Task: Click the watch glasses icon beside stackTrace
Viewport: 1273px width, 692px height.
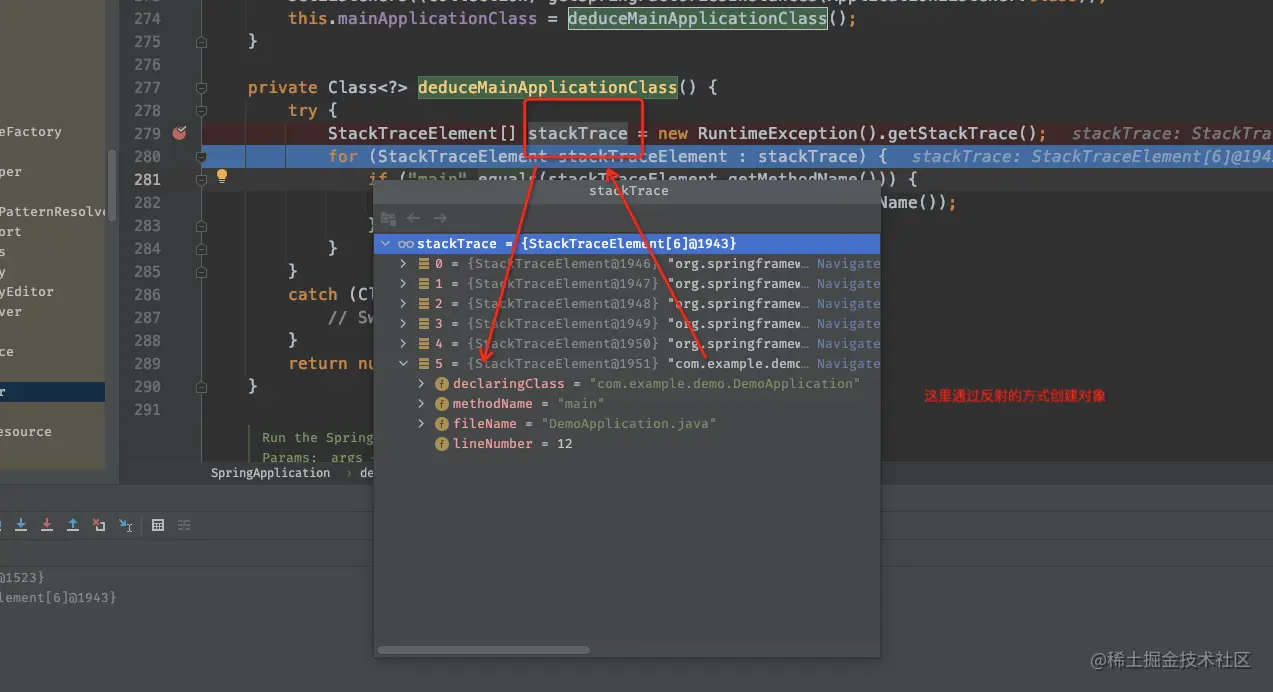Action: click(x=405, y=244)
